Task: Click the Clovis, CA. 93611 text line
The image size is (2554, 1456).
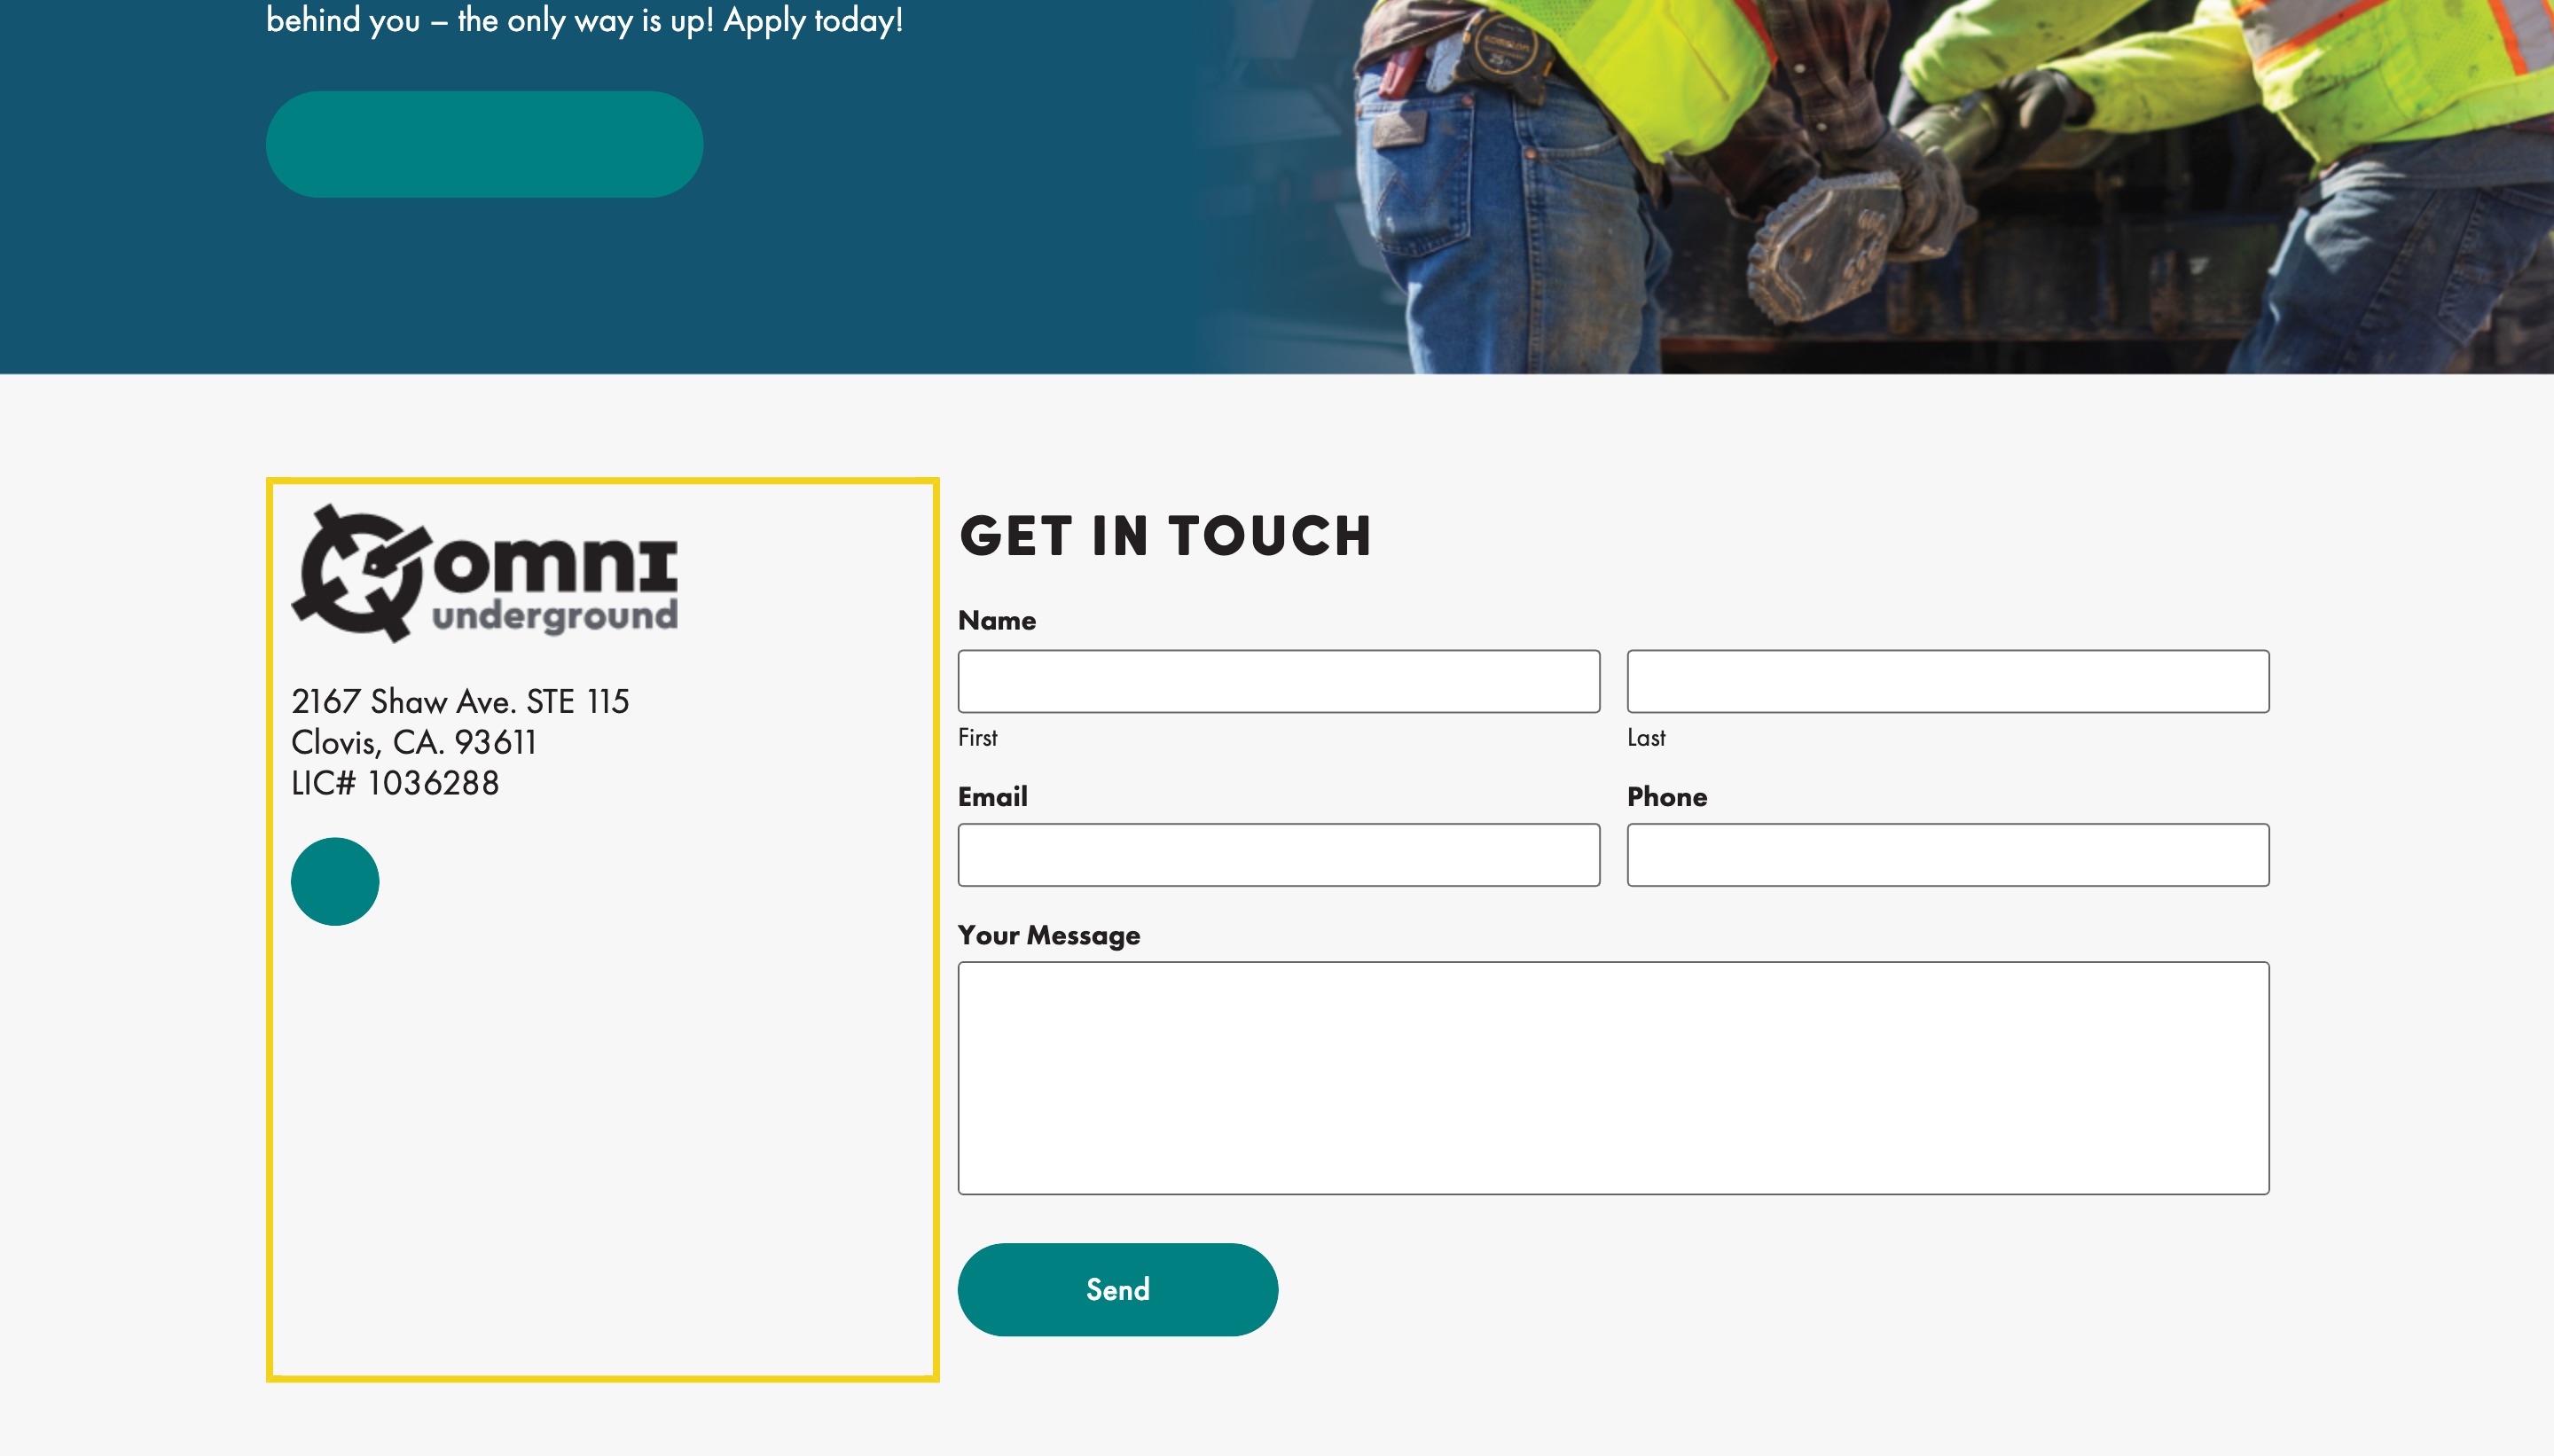Action: click(x=414, y=742)
